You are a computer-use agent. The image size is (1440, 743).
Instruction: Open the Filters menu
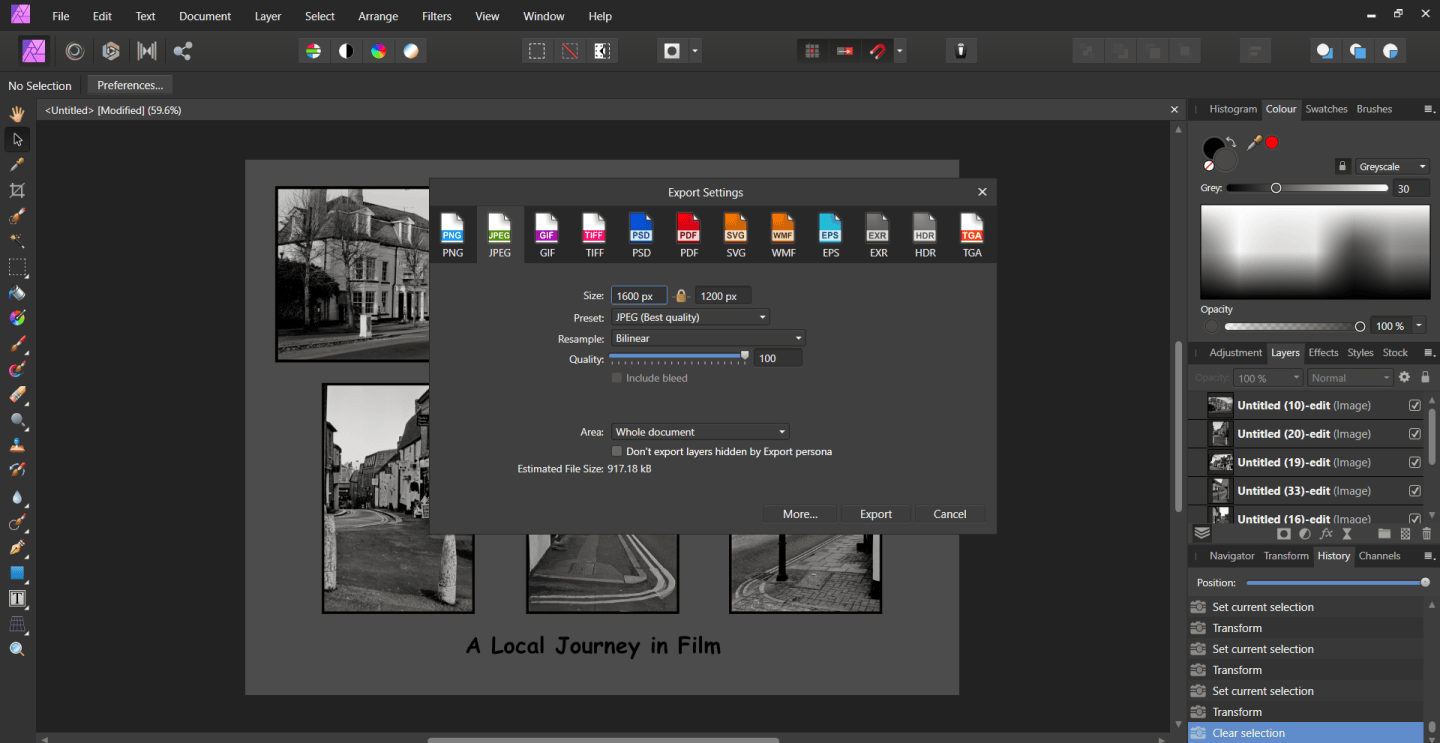[437, 16]
